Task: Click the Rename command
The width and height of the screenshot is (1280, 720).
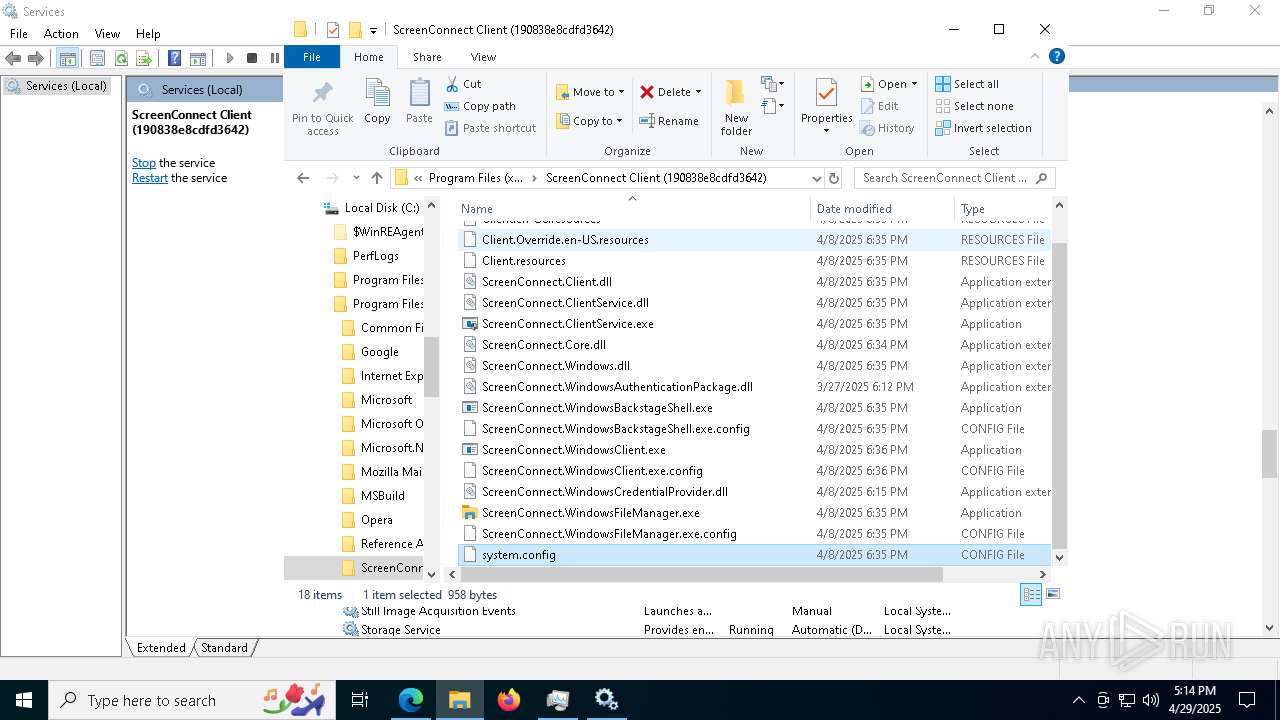Action: point(669,121)
